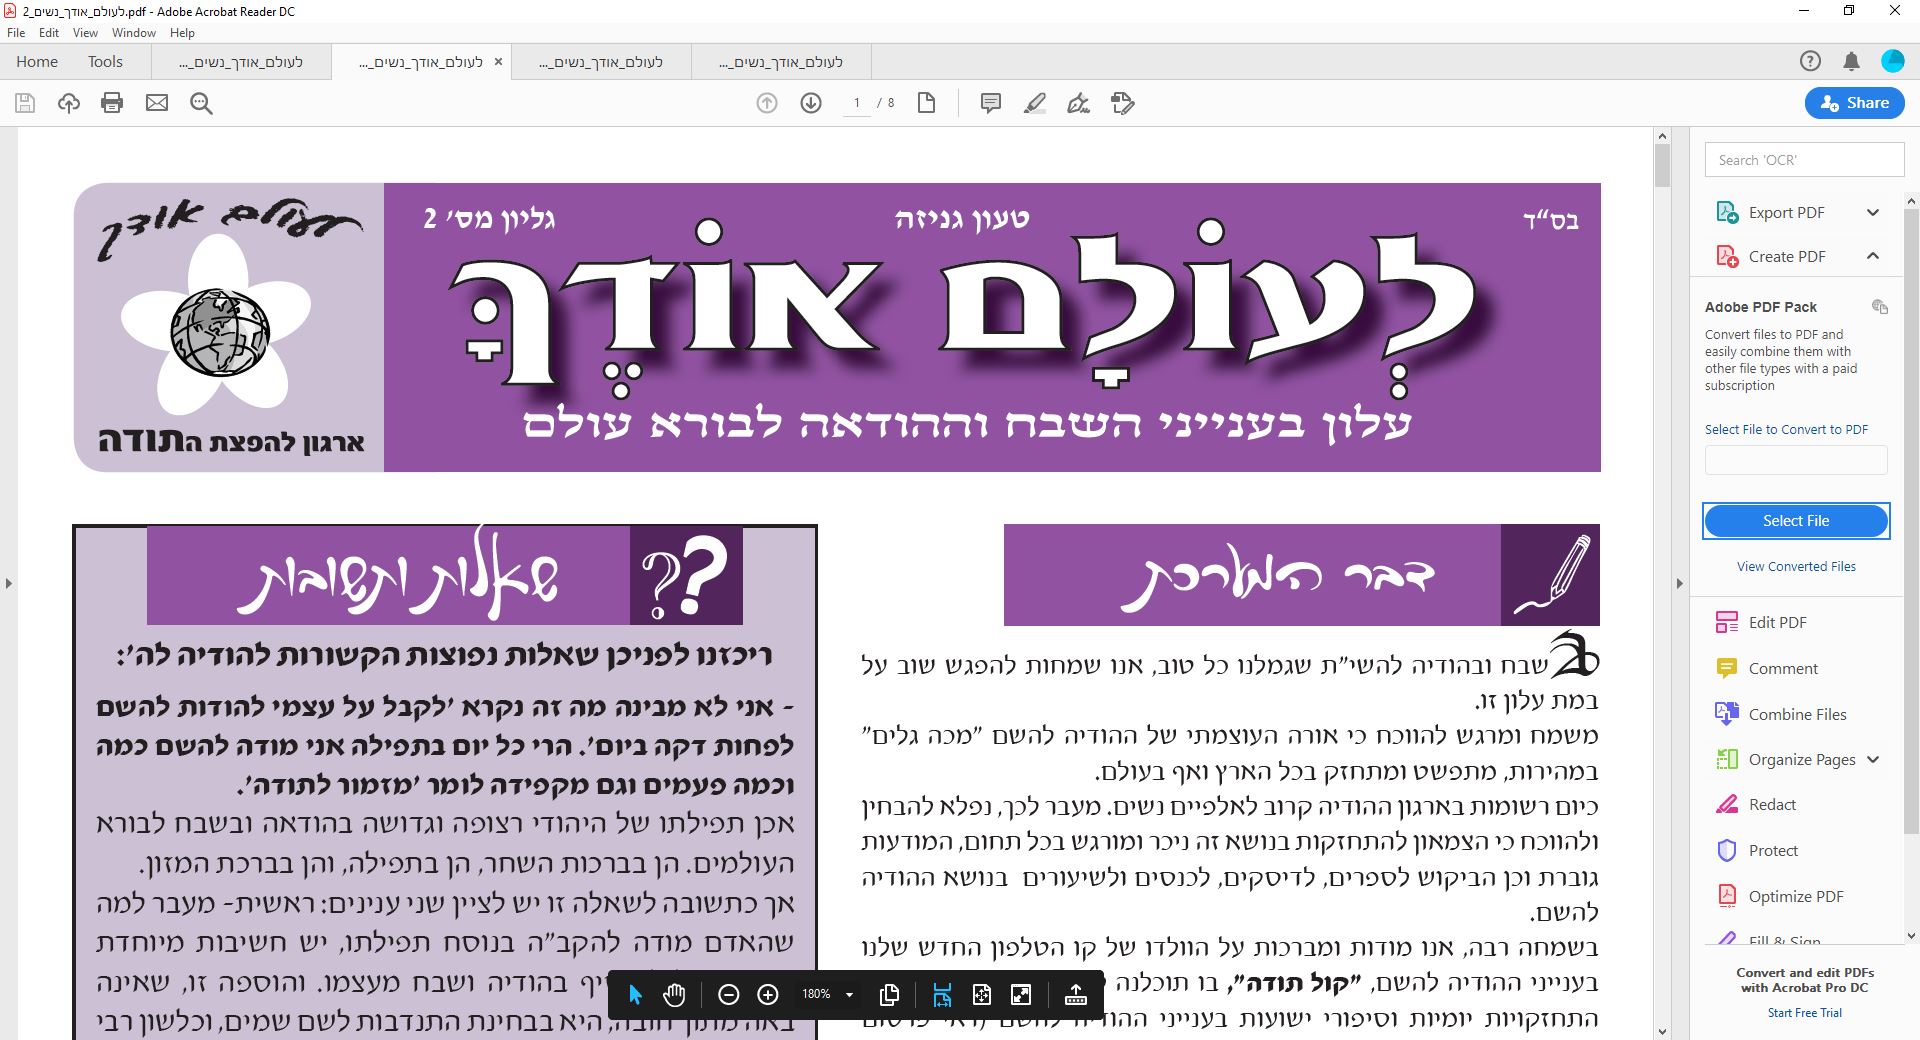Close the active document tab
The image size is (1920, 1040).
tap(498, 62)
